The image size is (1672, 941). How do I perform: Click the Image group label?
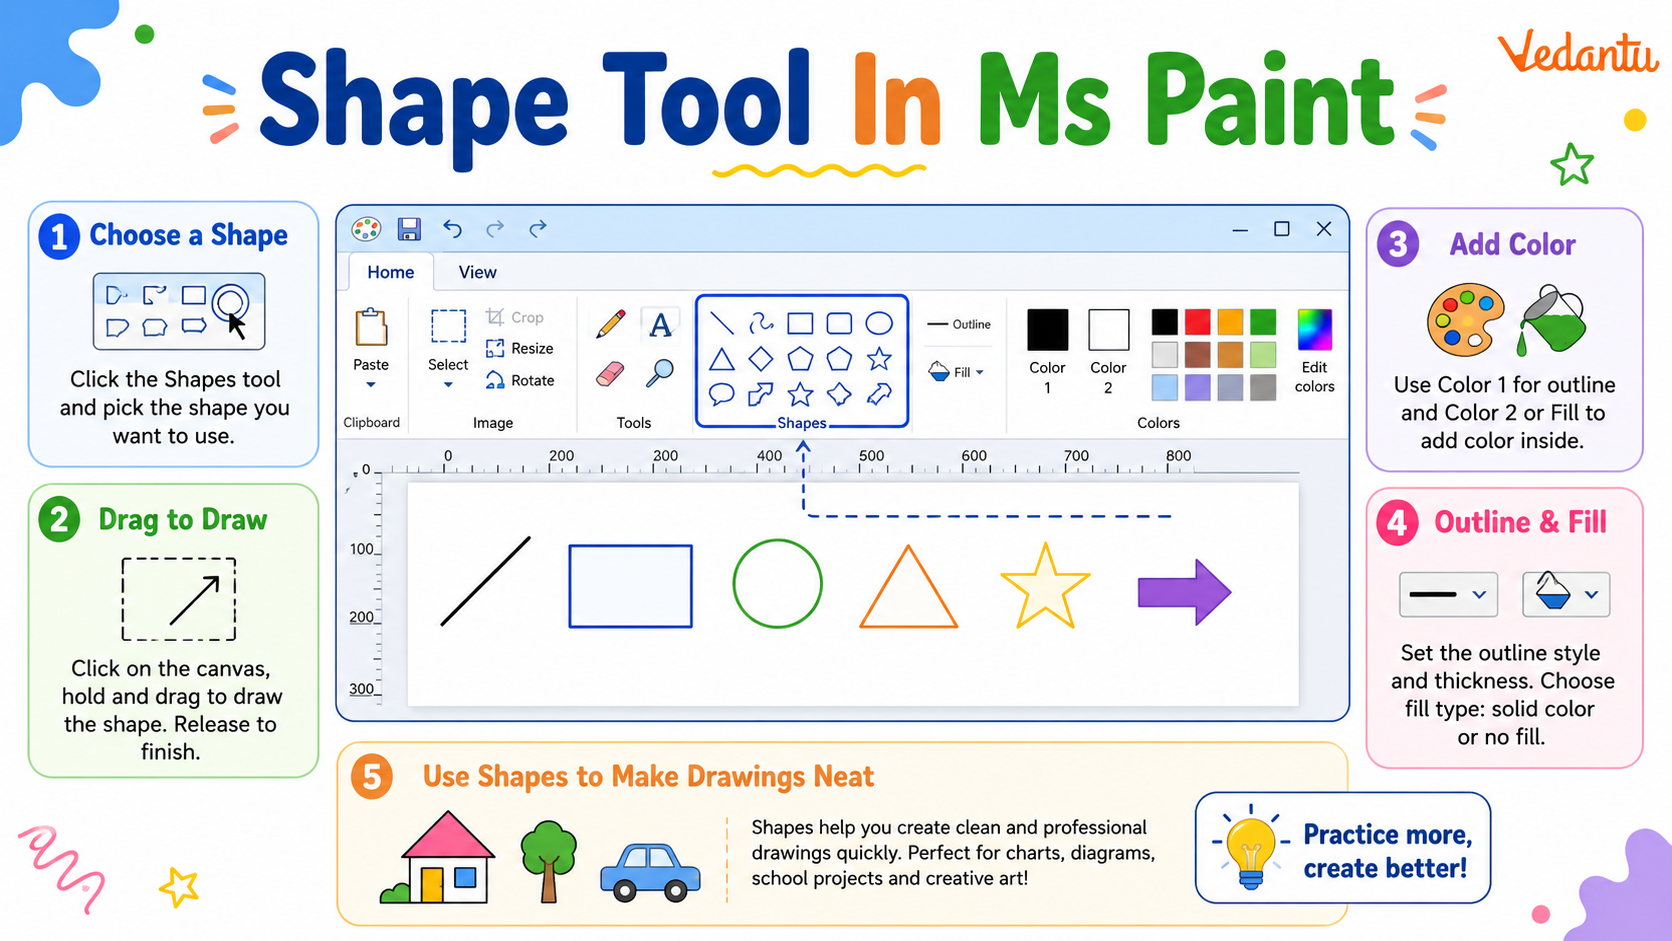493,423
